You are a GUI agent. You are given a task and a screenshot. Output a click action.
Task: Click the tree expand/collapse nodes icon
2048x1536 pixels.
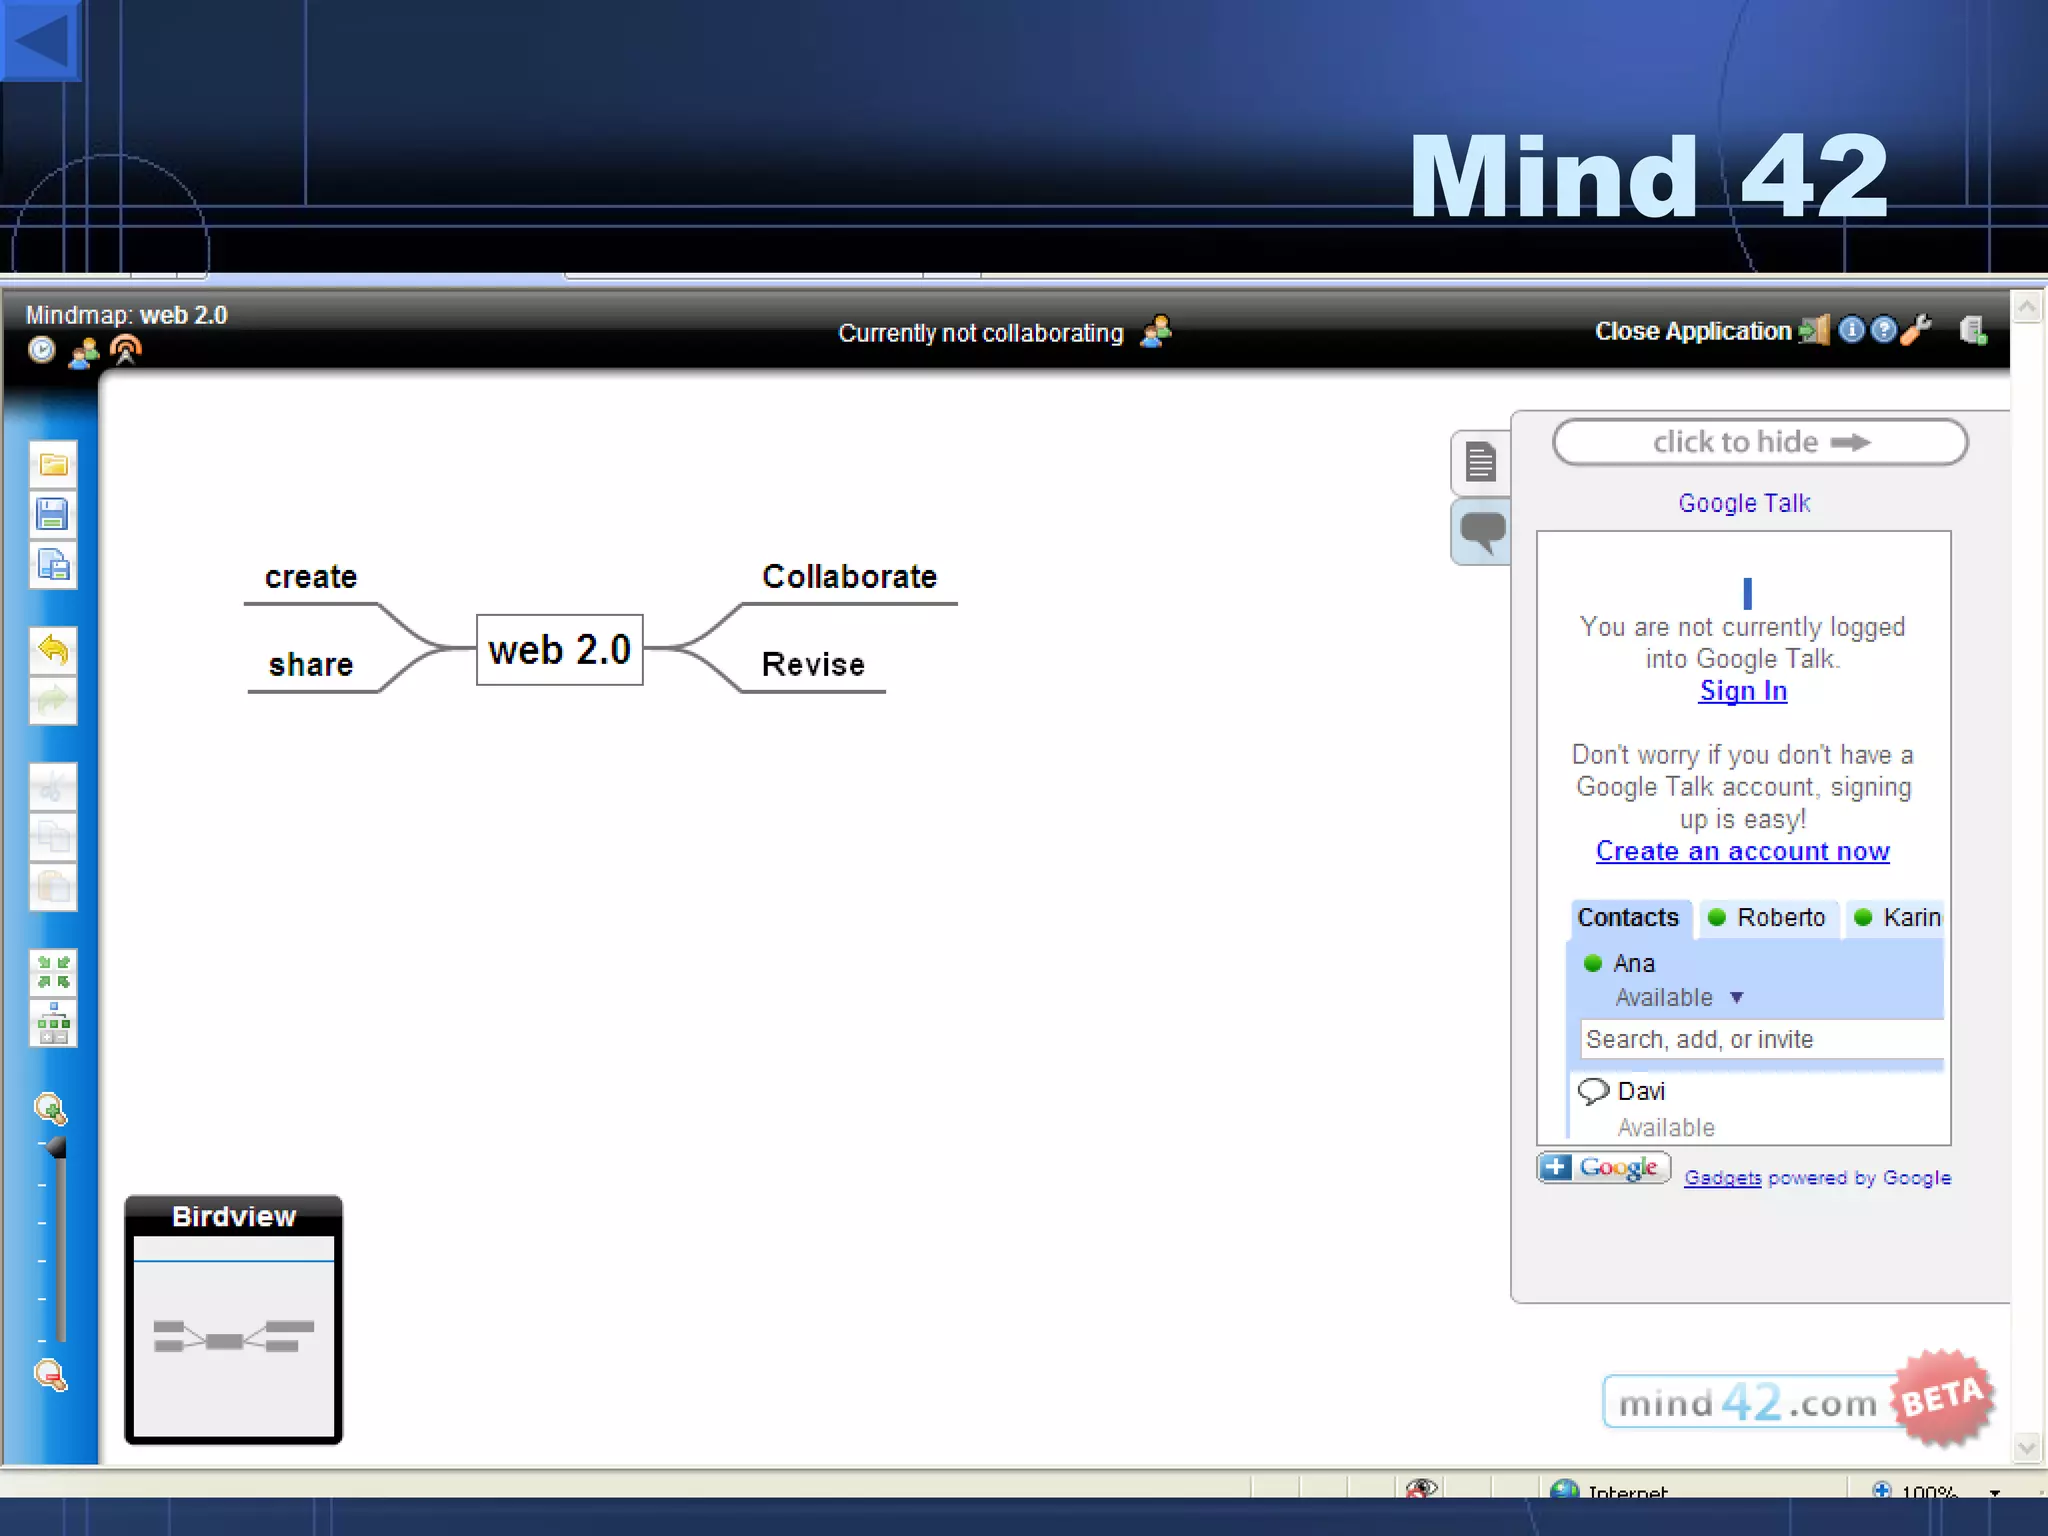tap(53, 1023)
